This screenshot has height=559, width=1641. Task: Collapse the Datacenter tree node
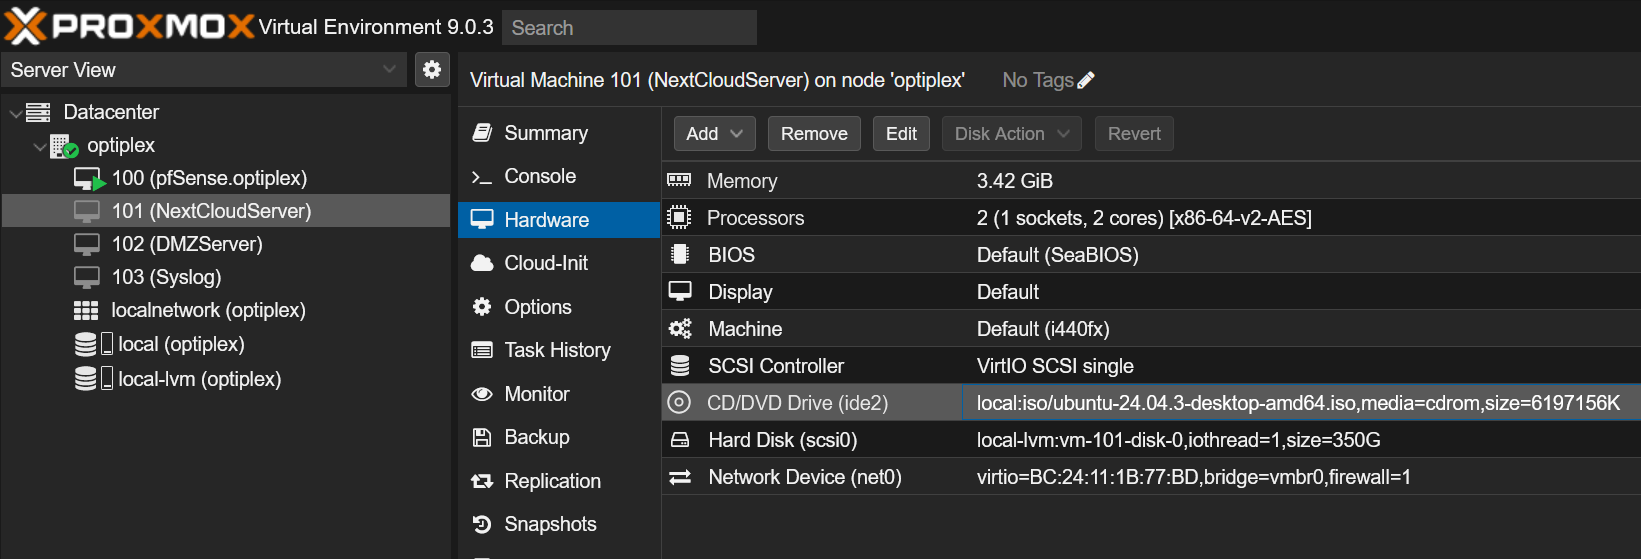[x=15, y=113]
